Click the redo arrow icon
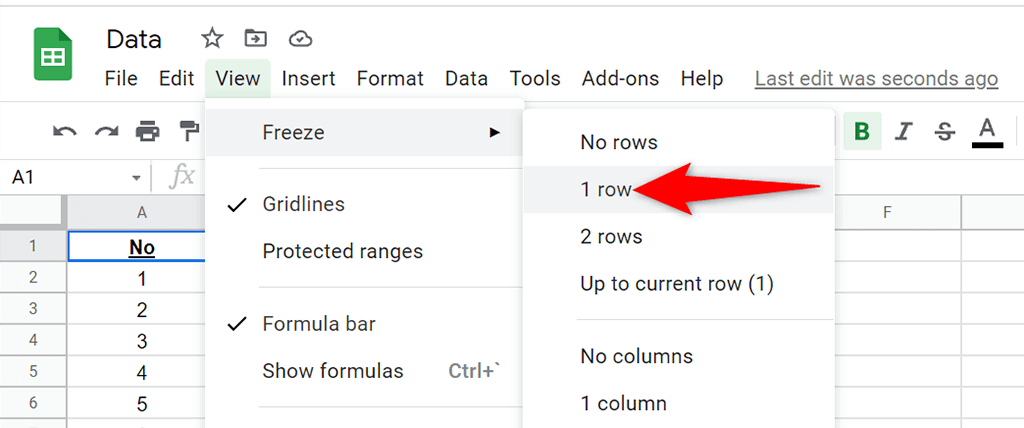Viewport: 1024px width, 428px height. coord(106,132)
